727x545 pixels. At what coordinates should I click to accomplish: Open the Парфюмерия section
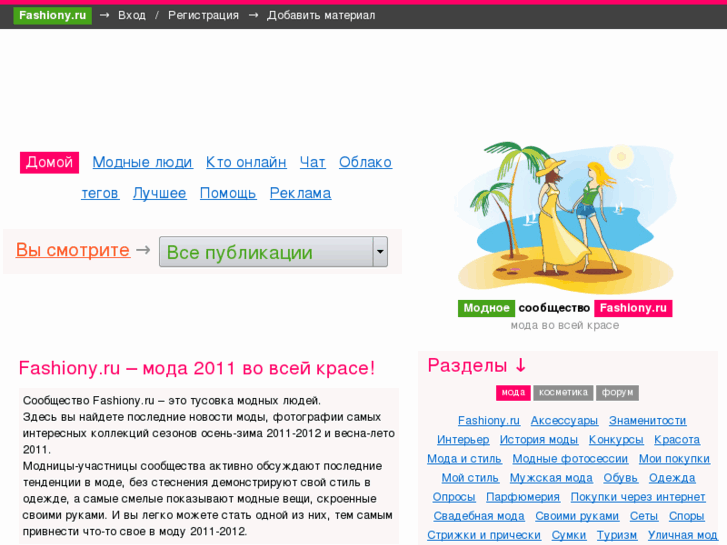point(523,496)
